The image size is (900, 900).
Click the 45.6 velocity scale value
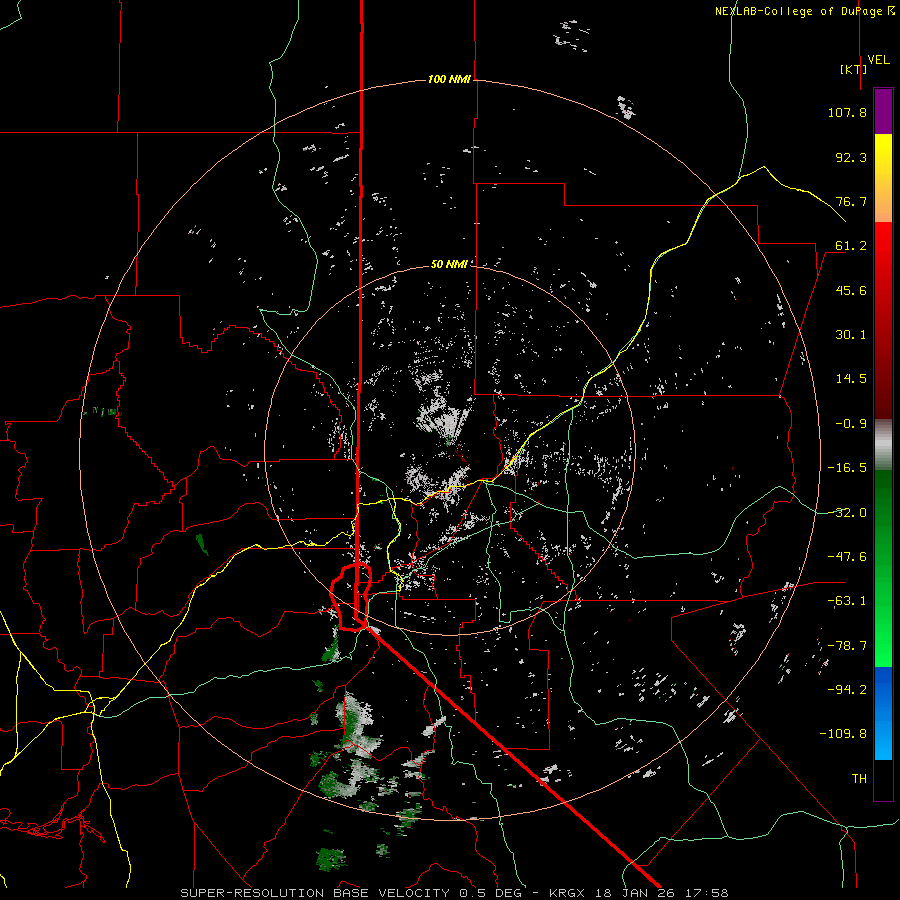tap(851, 290)
